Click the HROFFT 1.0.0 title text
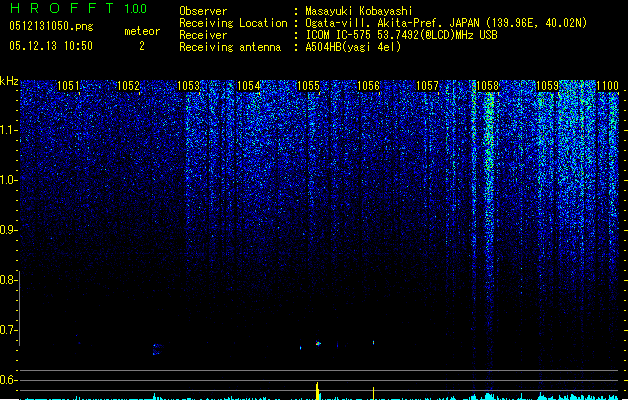This screenshot has width=629, height=400. [x=78, y=8]
